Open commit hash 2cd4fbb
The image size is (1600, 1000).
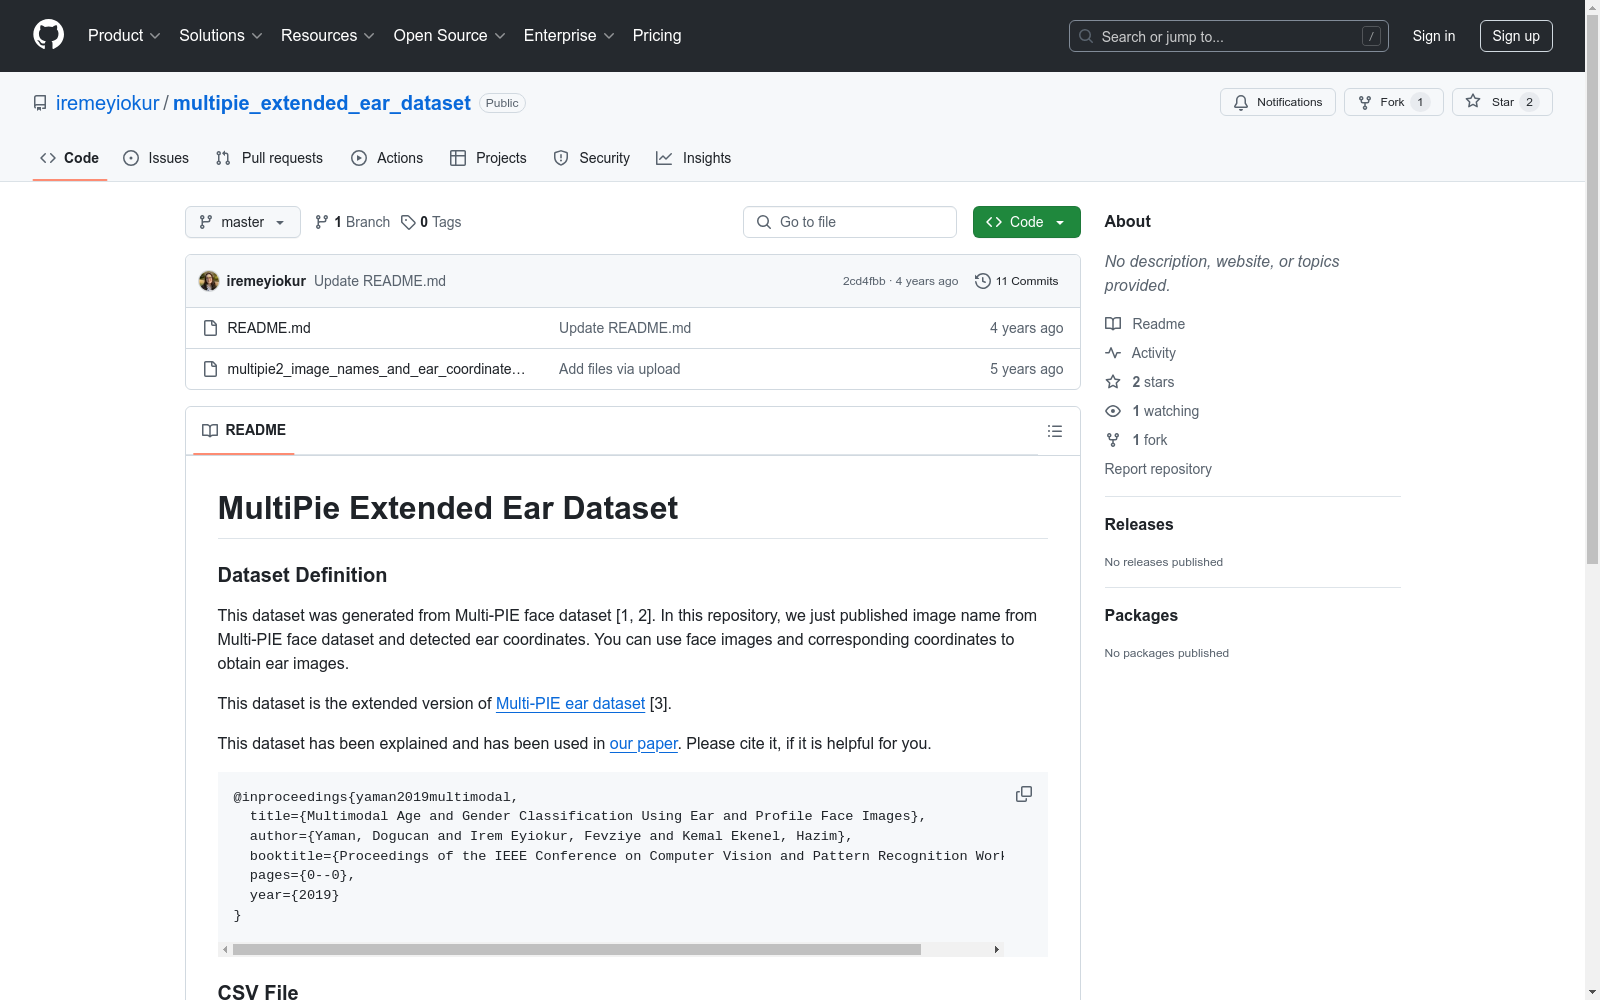tap(864, 281)
